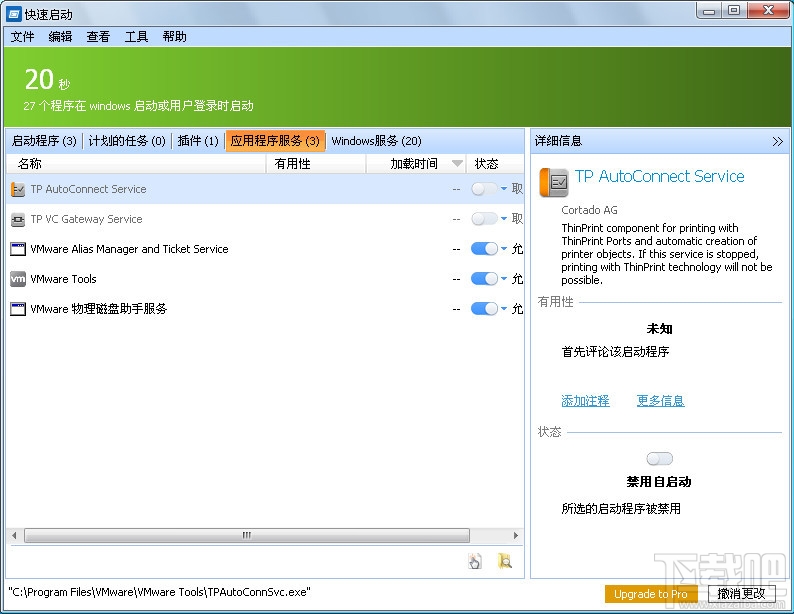The height and width of the screenshot is (614, 794).
Task: Click the TP VC Gateway Service printer icon
Action: (18, 219)
